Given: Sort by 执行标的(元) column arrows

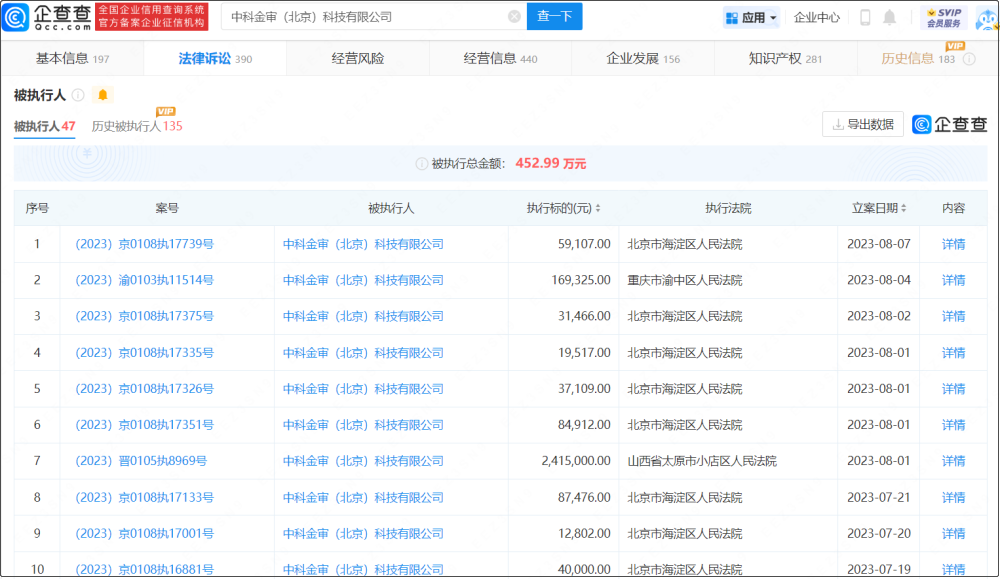Looking at the screenshot, I should 598,209.
